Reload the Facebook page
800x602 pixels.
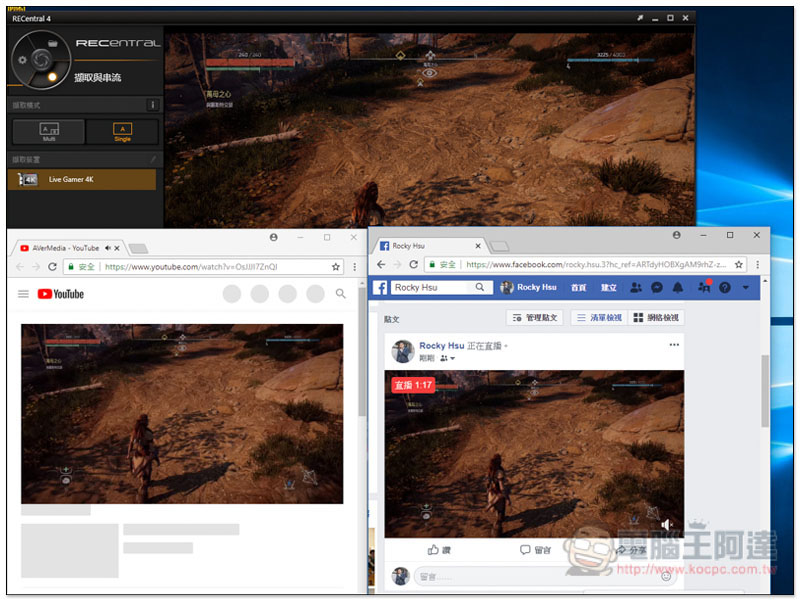pos(414,264)
